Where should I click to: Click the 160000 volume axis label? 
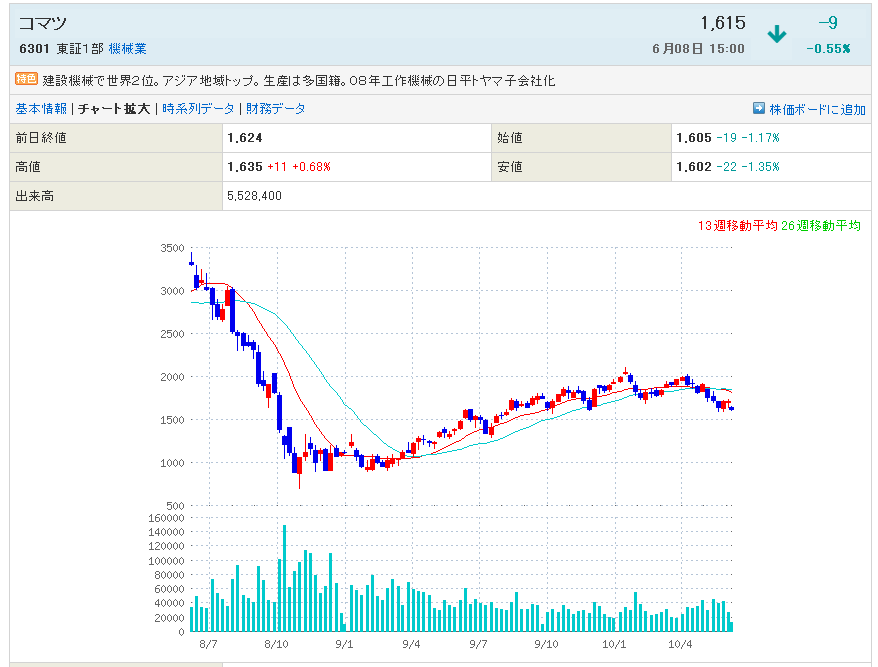(x=166, y=518)
